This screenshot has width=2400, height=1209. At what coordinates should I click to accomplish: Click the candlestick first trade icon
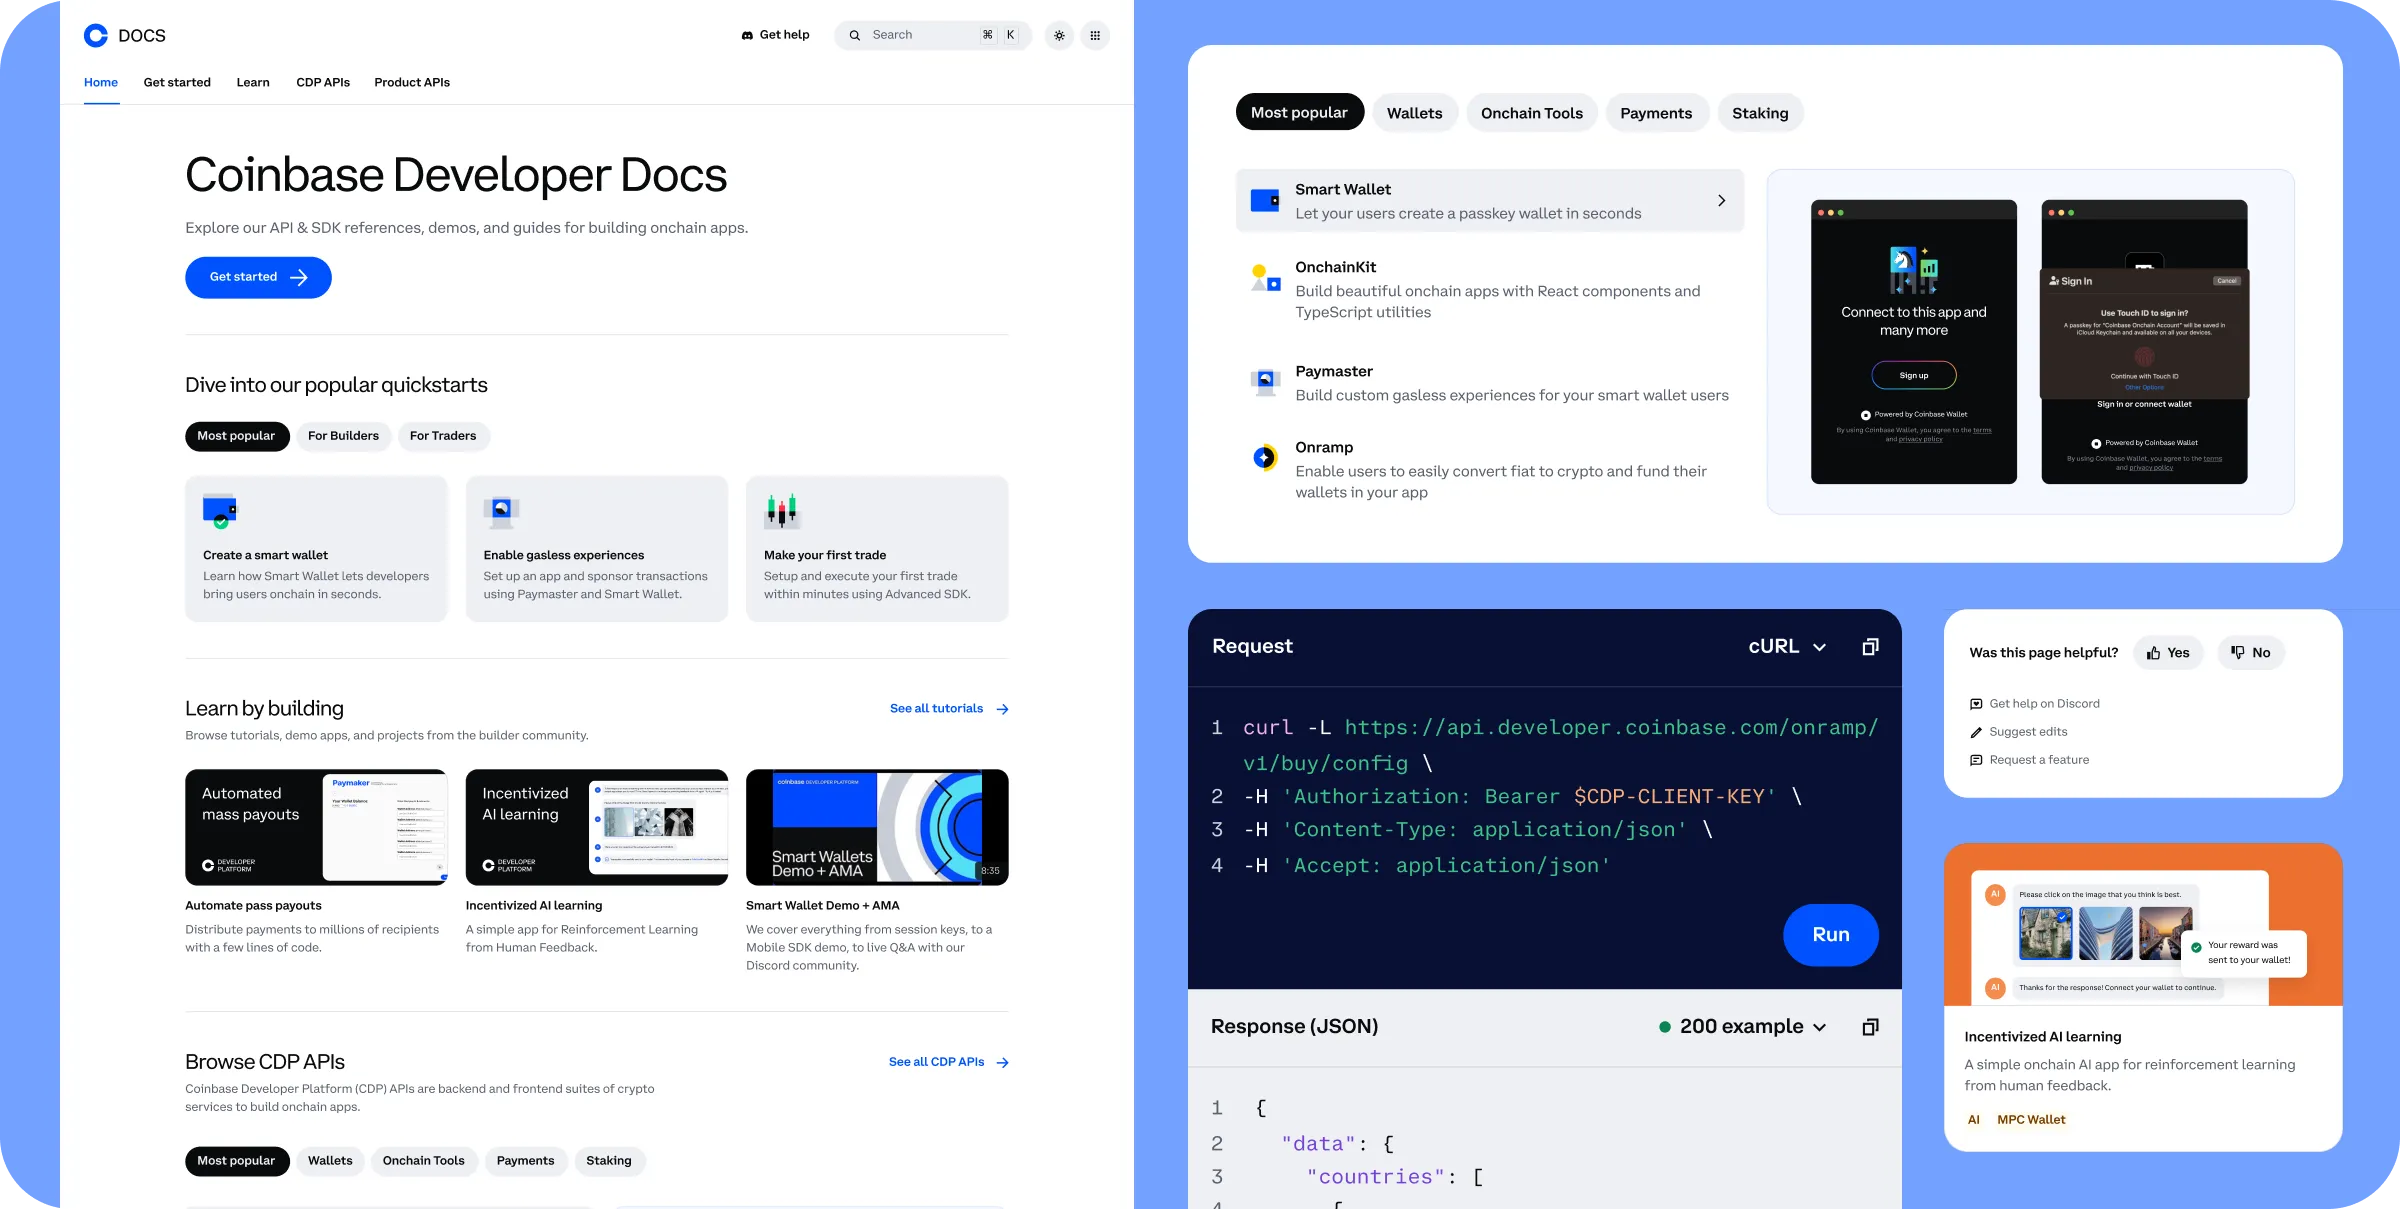(x=782, y=511)
